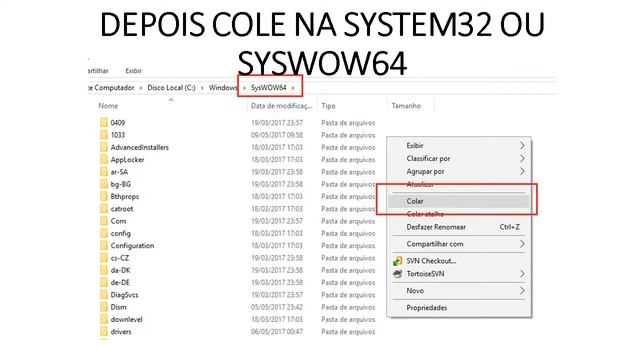Open breadcrumb arrow after Computador
The height and width of the screenshot is (360, 640).
[141, 88]
